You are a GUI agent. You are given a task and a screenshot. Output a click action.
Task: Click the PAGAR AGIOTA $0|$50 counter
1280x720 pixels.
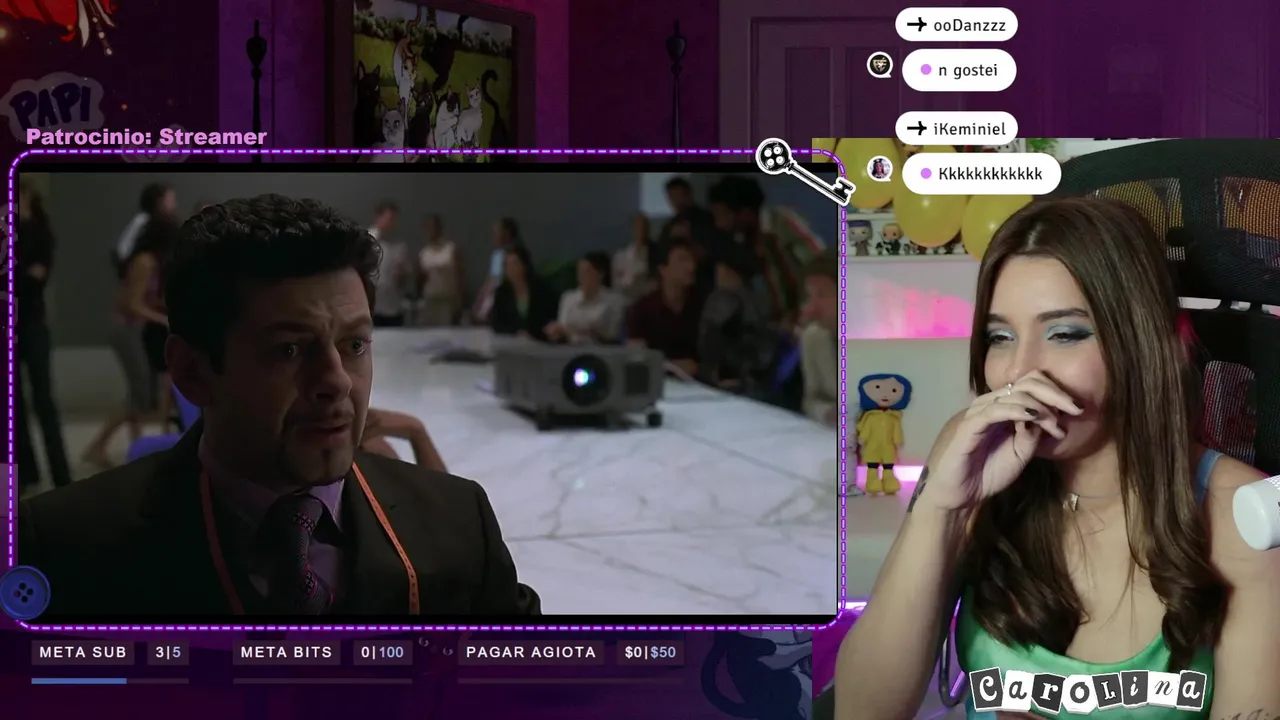(x=650, y=652)
